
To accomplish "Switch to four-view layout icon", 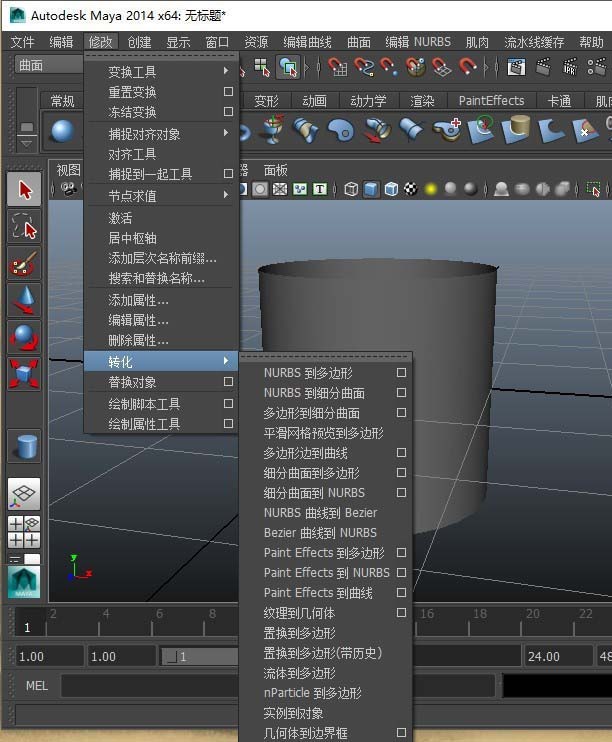I will coord(24,531).
